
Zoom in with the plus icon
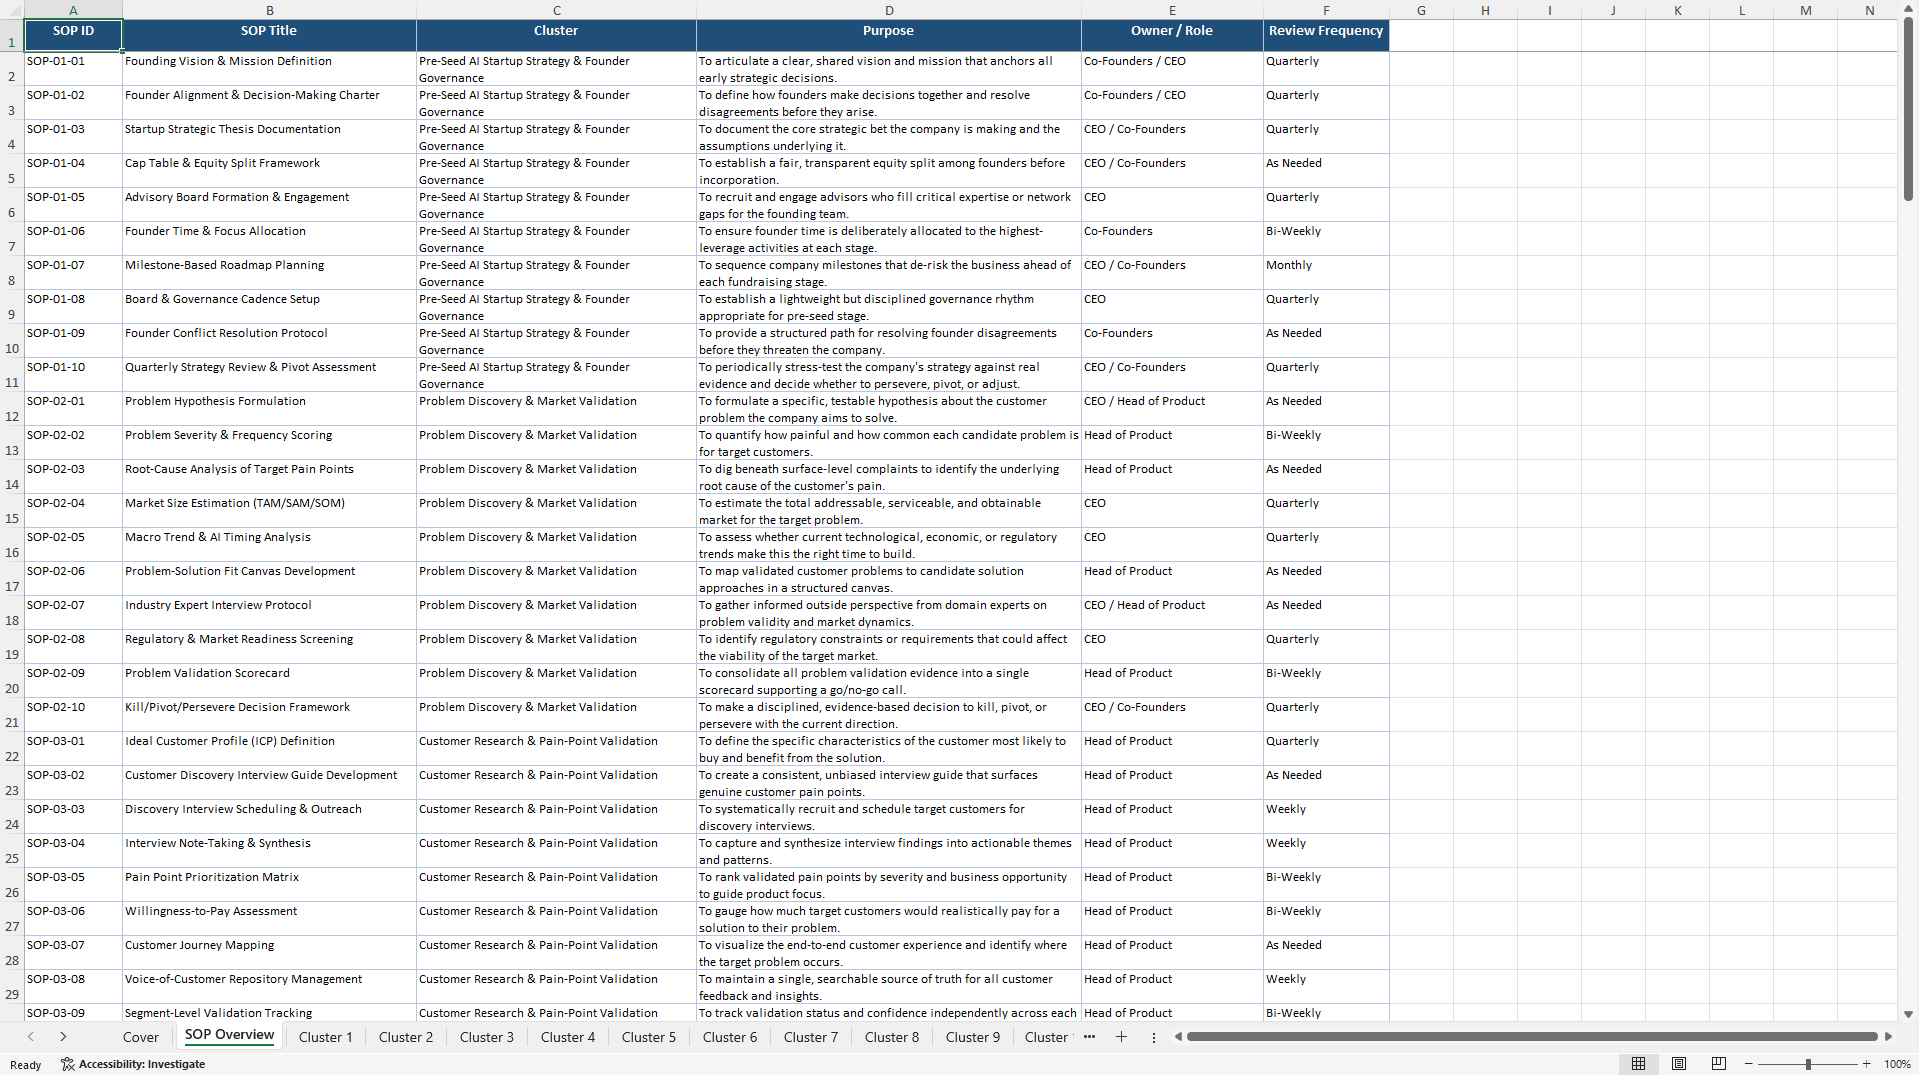(1866, 1064)
